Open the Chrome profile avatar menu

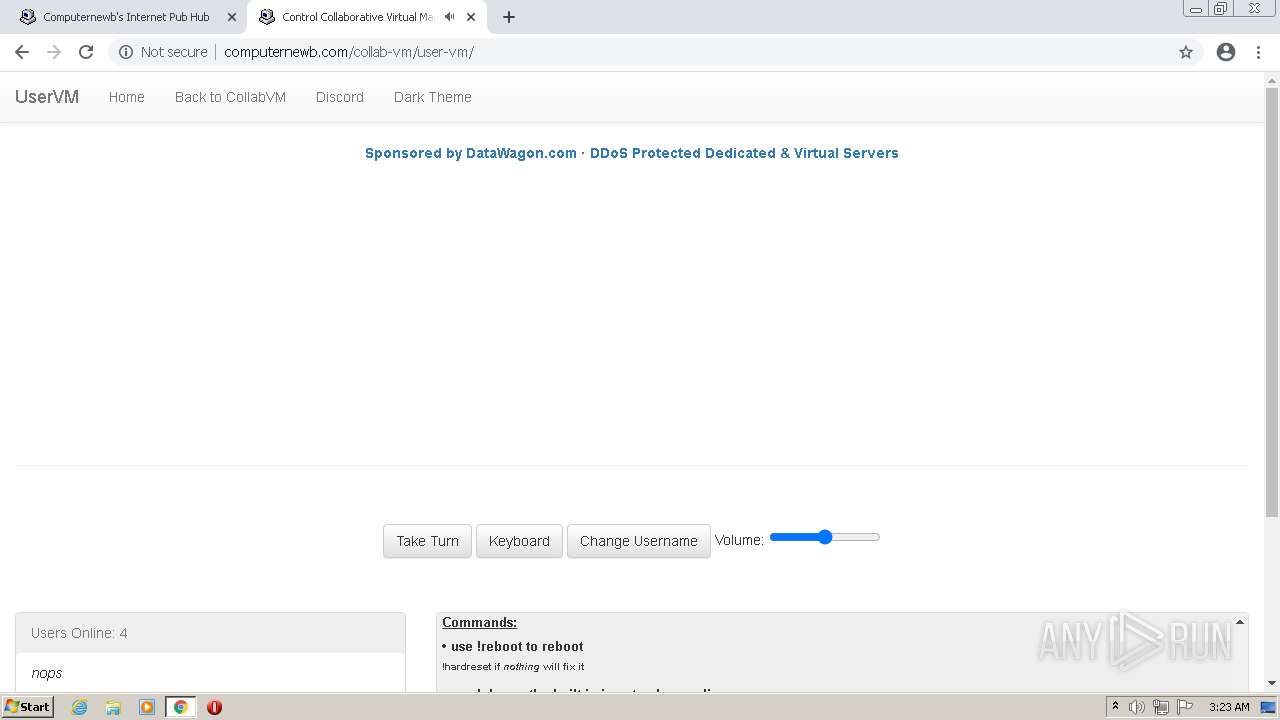click(1226, 52)
